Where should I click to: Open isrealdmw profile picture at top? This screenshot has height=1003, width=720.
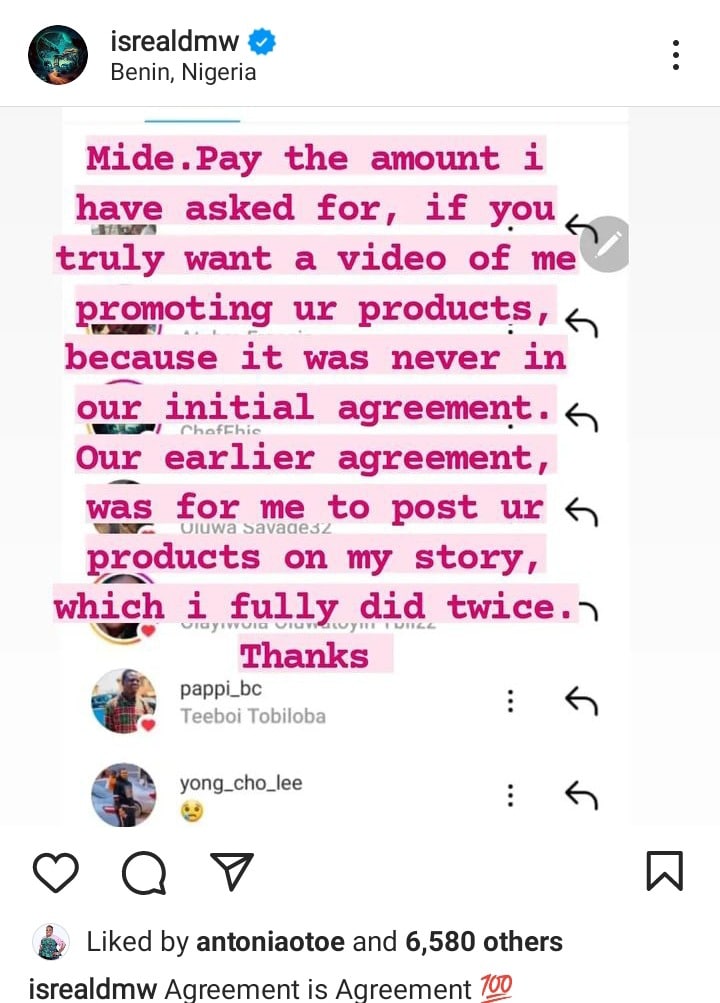(x=59, y=55)
